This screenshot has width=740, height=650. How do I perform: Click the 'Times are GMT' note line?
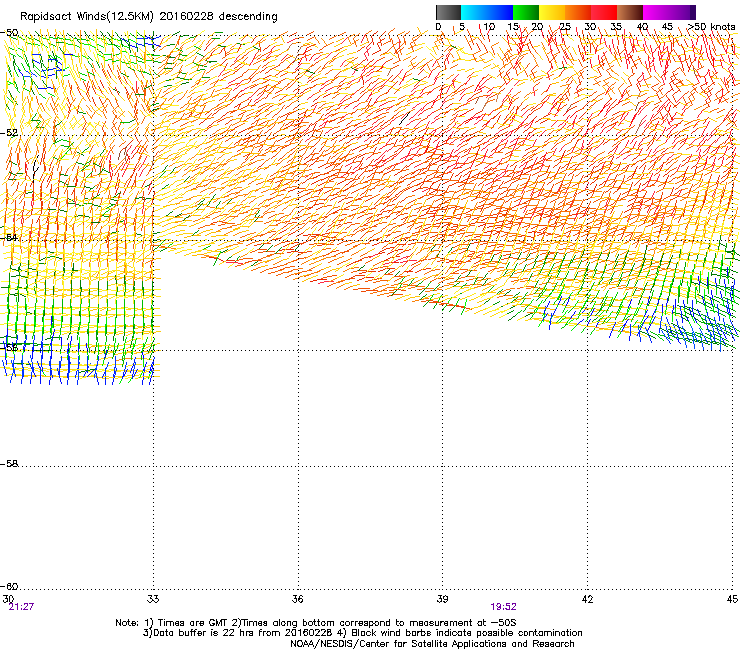316,623
